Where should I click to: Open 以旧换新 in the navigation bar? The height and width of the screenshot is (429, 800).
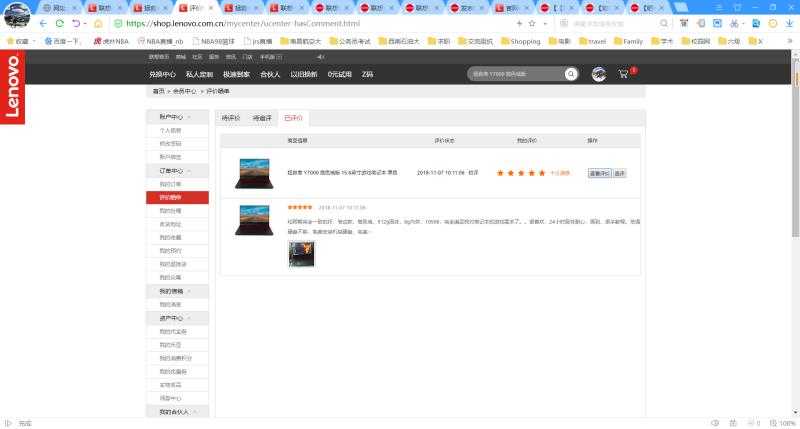pos(304,74)
